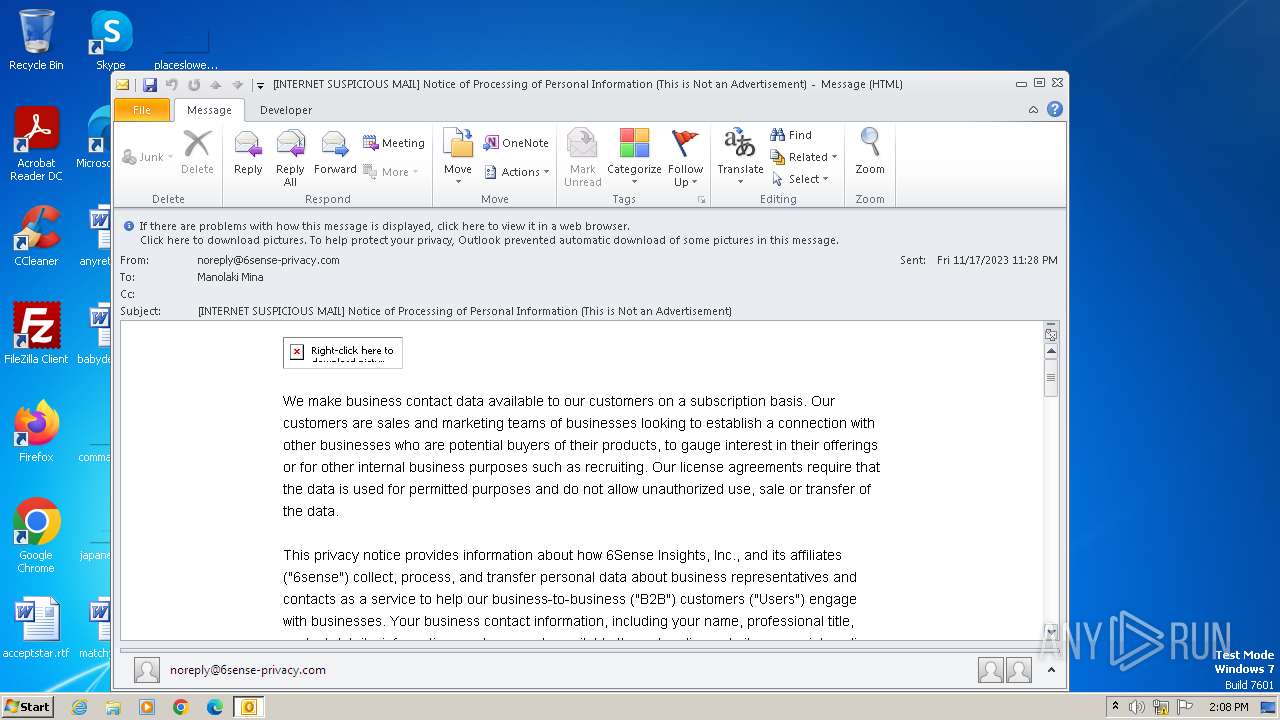Click sender noreply@6sense-privacy.com in From field
This screenshot has width=1280, height=720.
pyautogui.click(x=268, y=260)
